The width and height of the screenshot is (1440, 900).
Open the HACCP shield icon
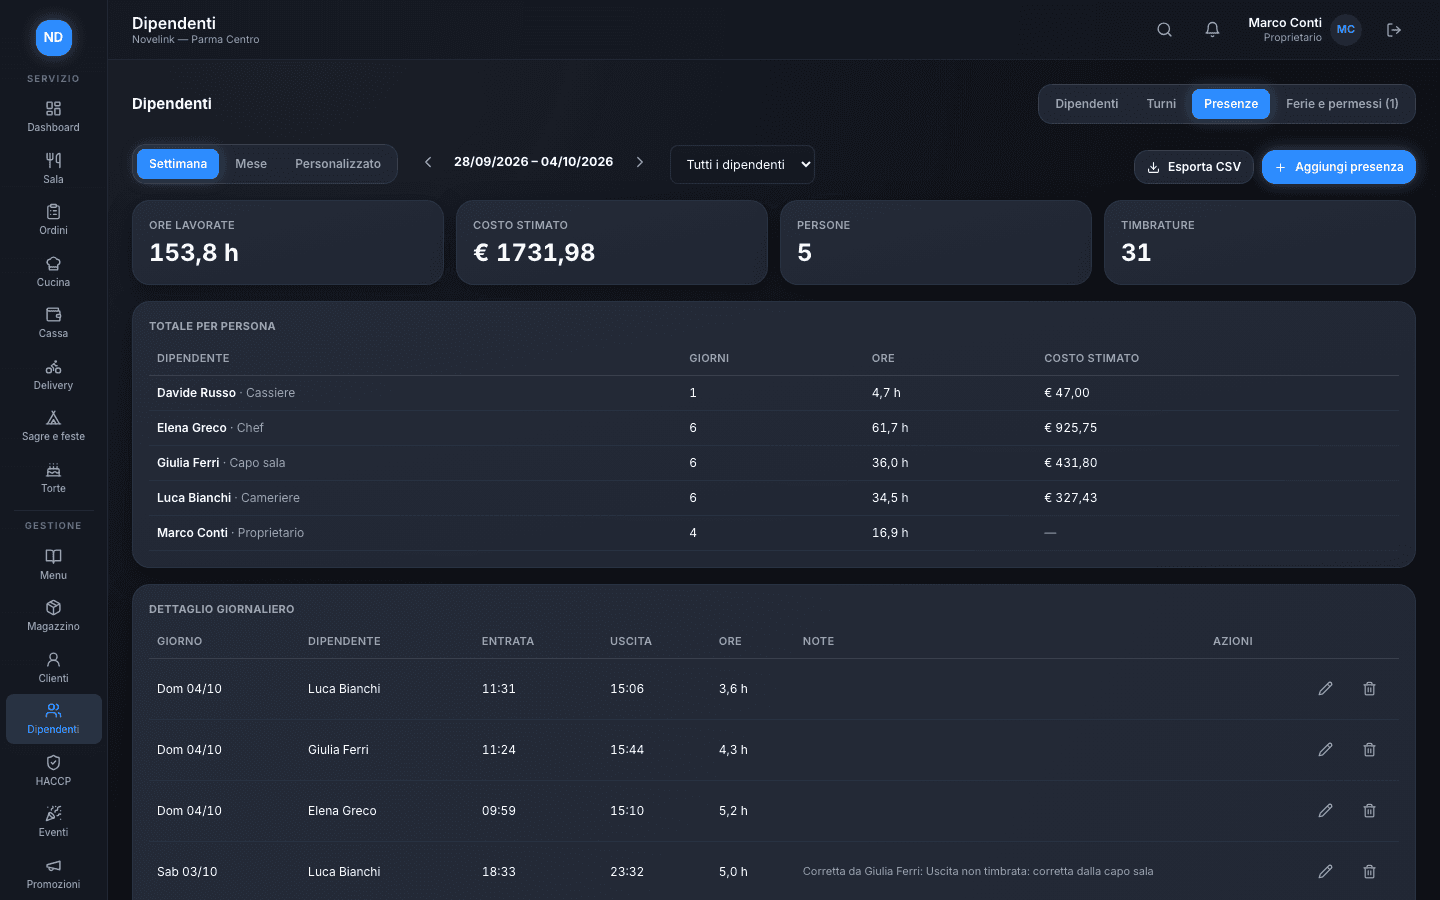click(x=53, y=770)
